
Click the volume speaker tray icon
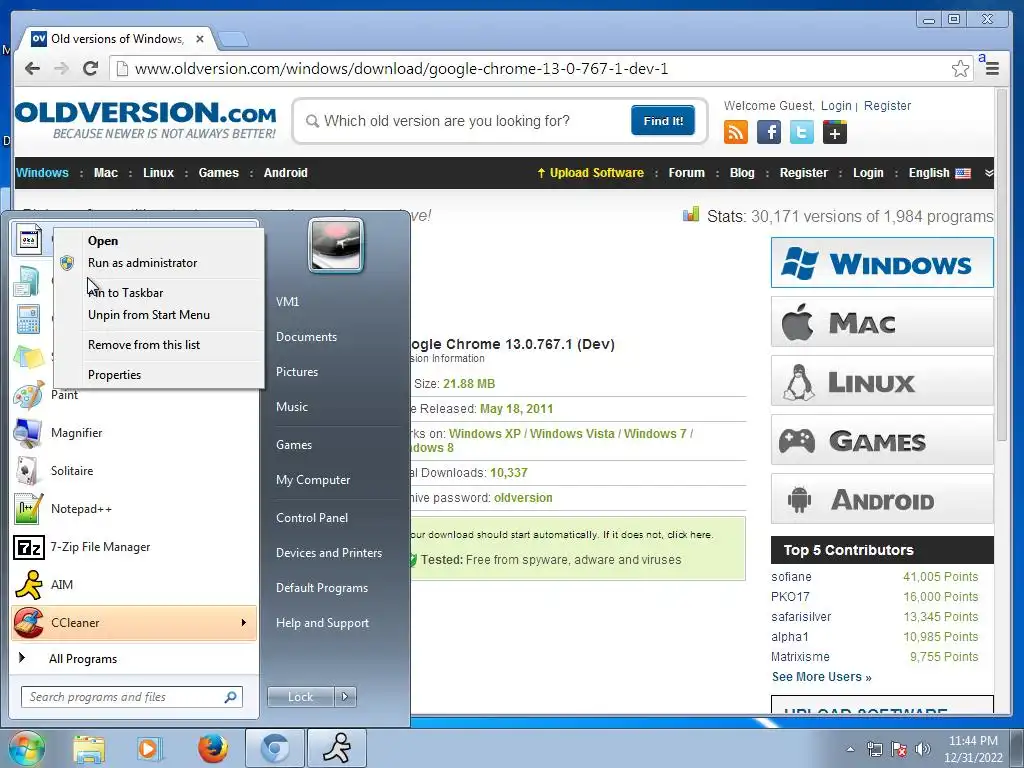[x=923, y=749]
